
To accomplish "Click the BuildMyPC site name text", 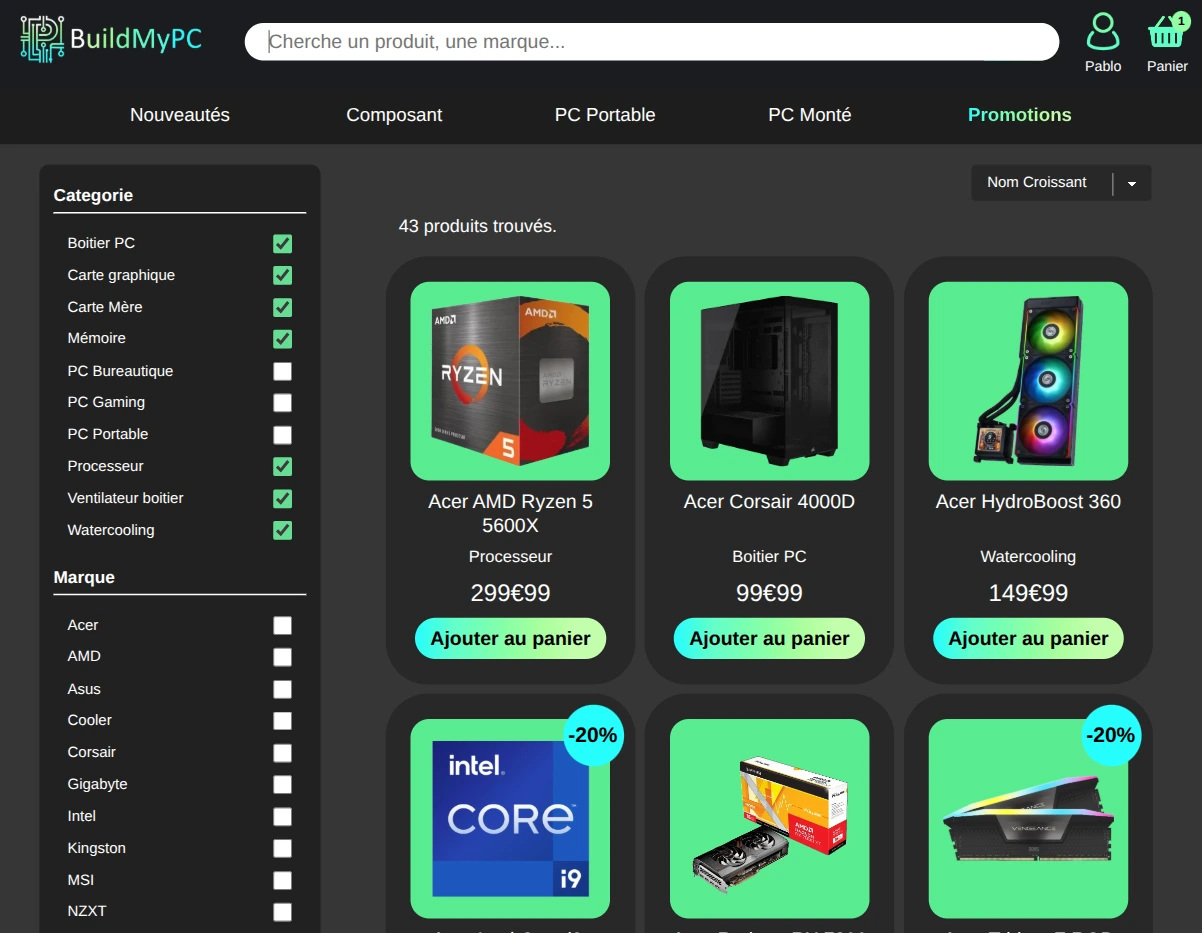I will 136,39.
